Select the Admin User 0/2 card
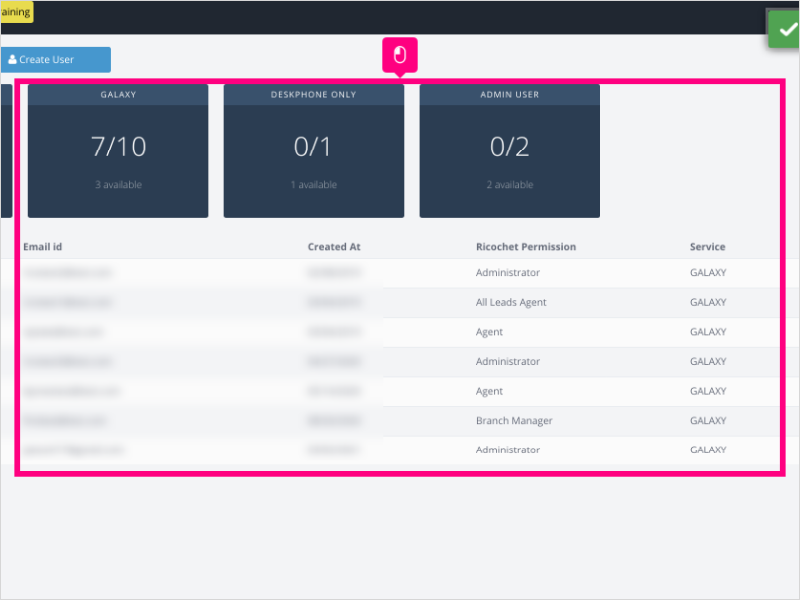Viewport: 800px width, 600px height. click(510, 151)
